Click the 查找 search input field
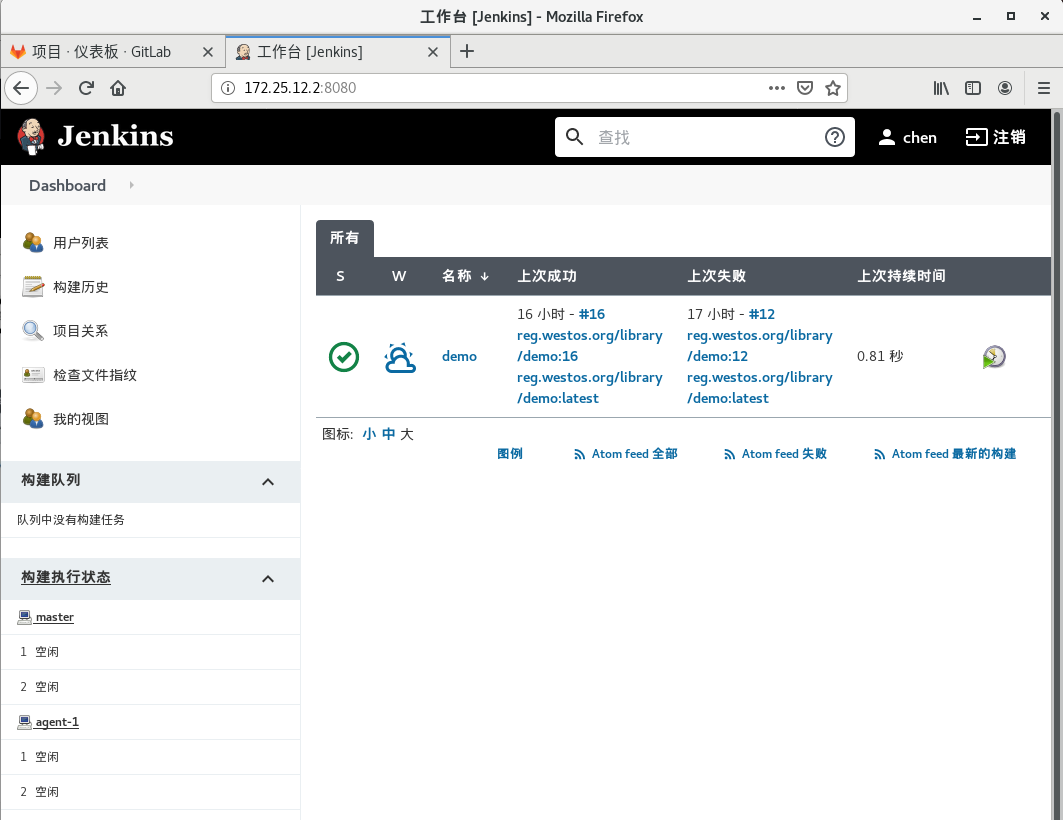 pos(705,137)
